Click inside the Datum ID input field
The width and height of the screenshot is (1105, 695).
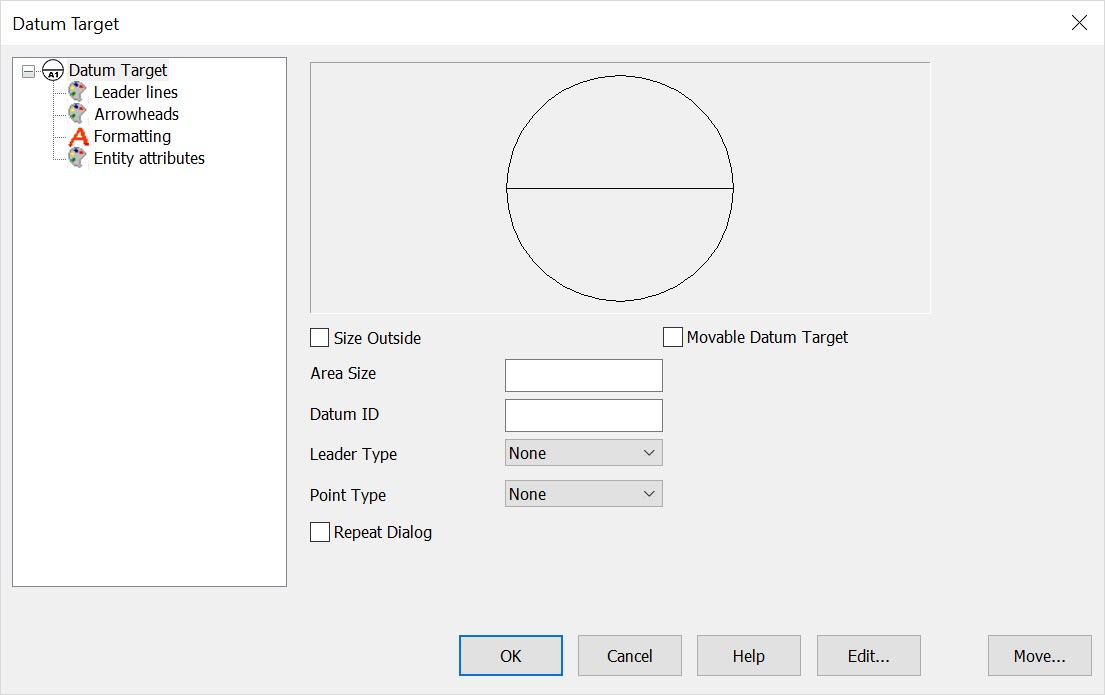click(583, 414)
